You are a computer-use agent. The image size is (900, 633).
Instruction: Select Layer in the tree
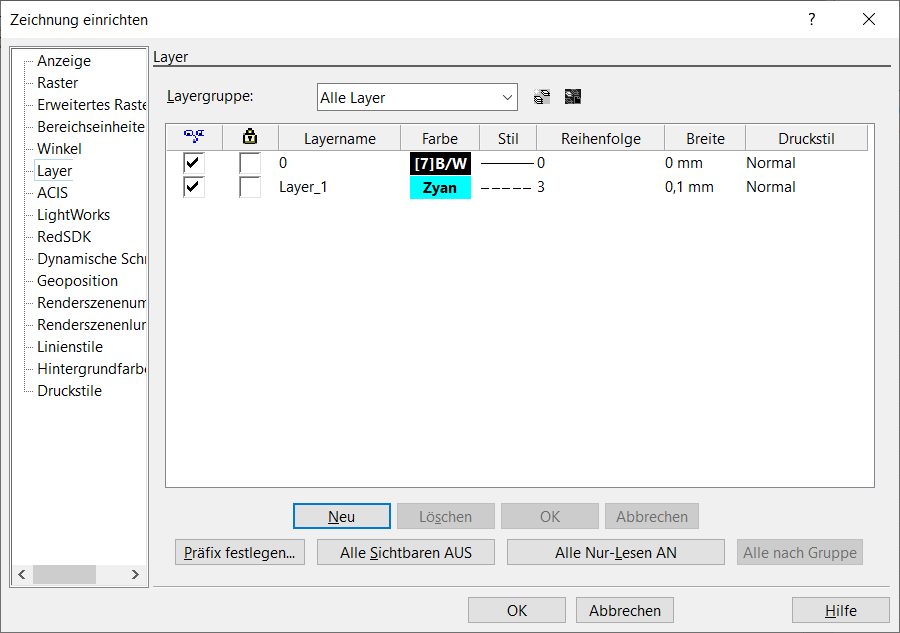(55, 171)
